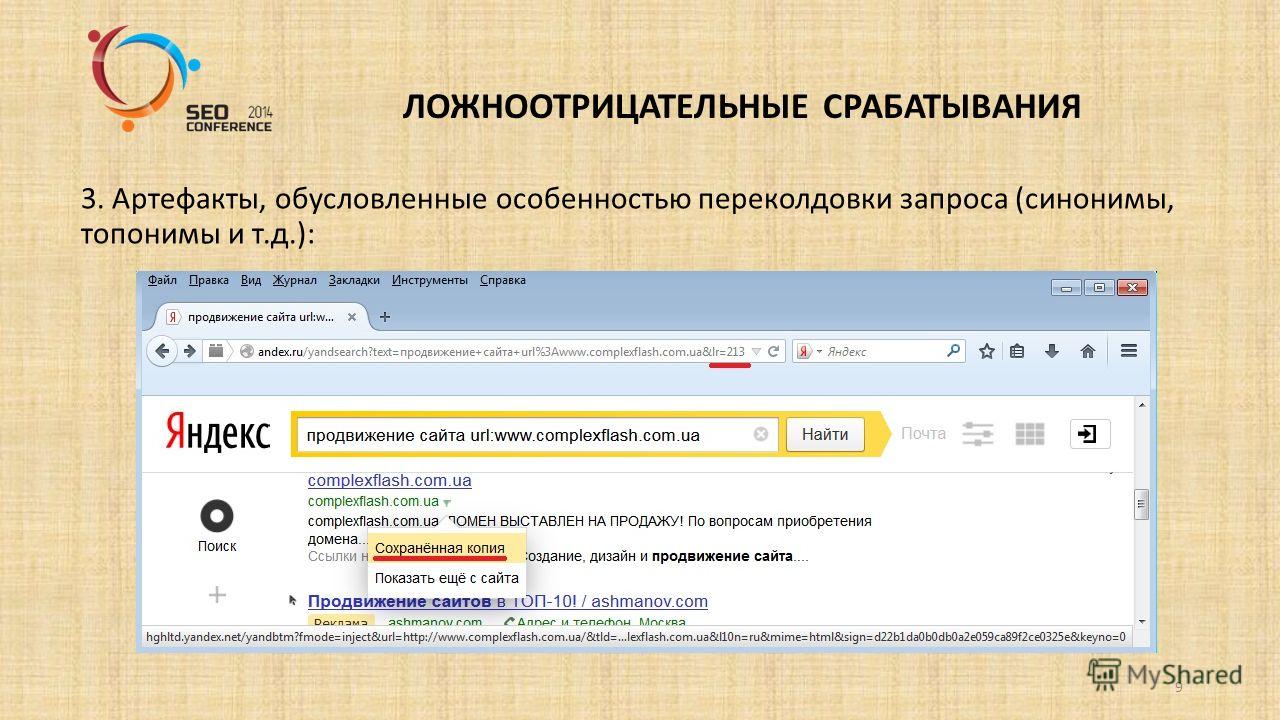
Task: Click the green complexflash.com.ua URL
Action: pyautogui.click(x=373, y=501)
